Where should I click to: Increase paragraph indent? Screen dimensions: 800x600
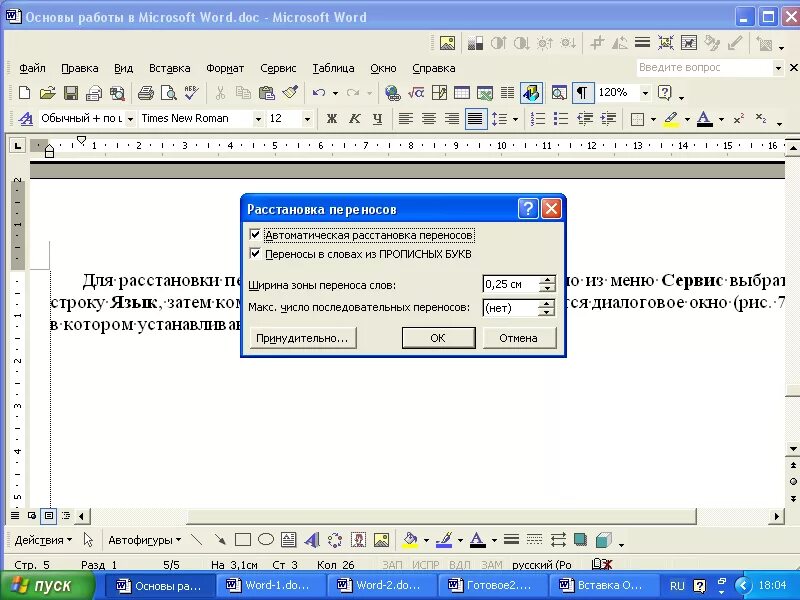608,119
